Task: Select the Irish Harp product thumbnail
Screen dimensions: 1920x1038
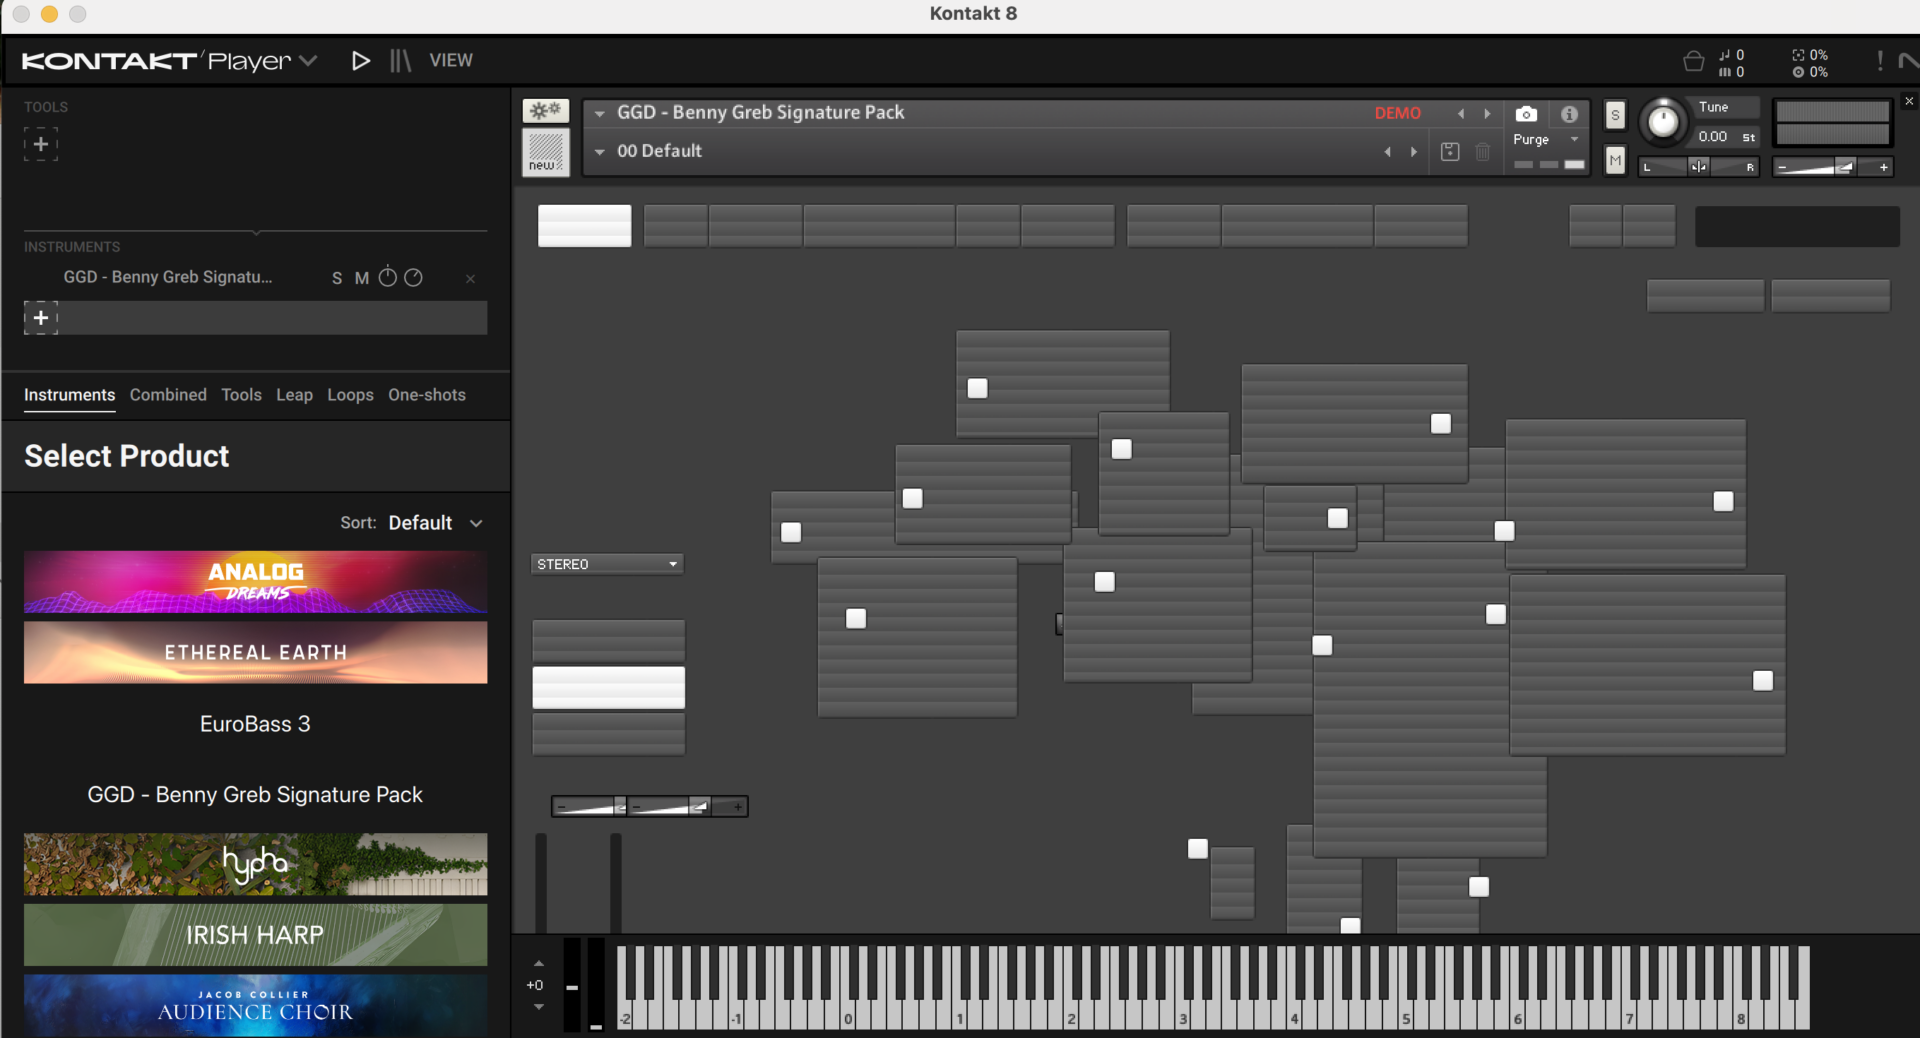Action: (255, 935)
